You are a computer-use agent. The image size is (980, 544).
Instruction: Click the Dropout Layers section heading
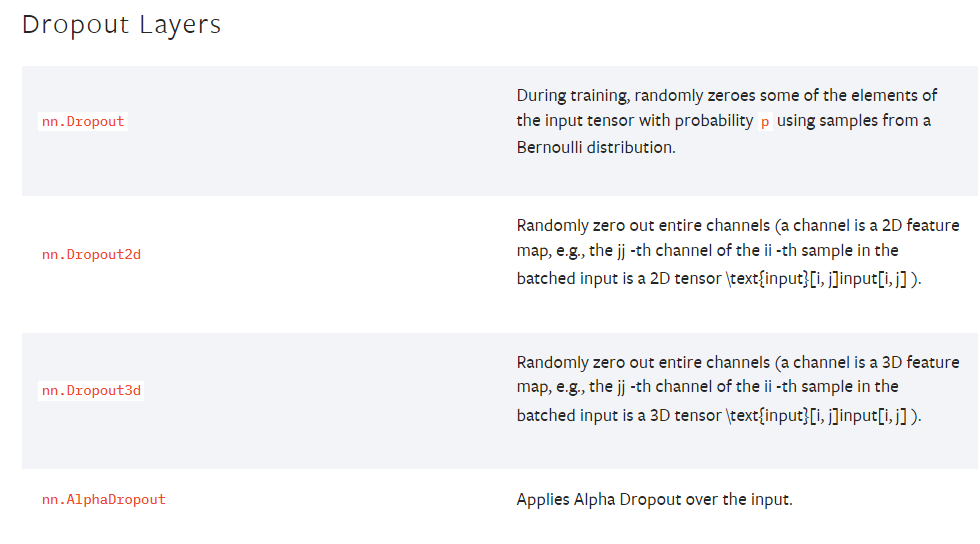[121, 25]
